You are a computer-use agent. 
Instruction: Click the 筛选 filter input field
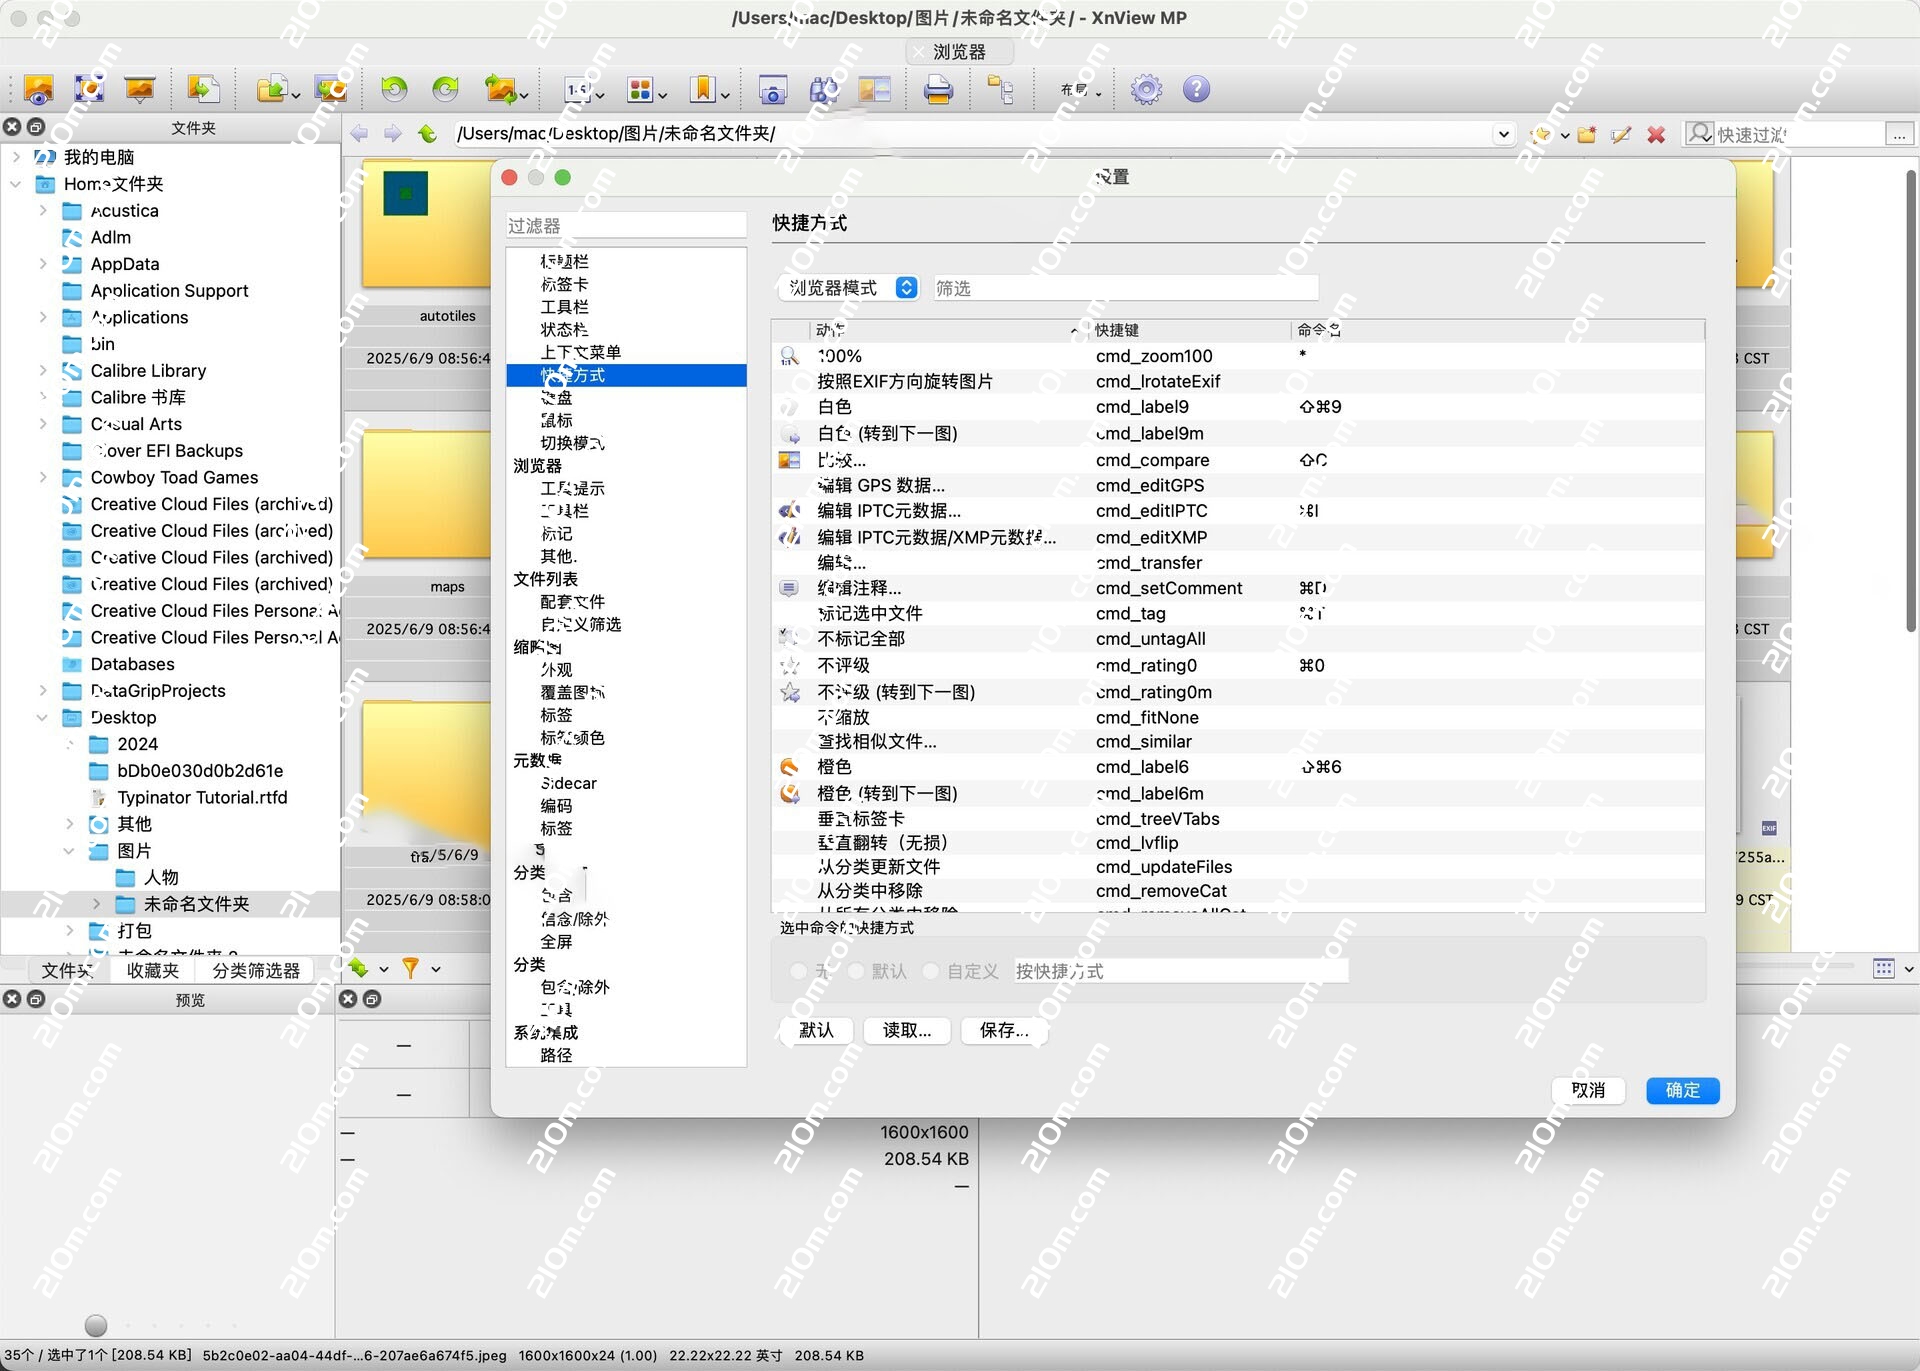tap(1125, 288)
